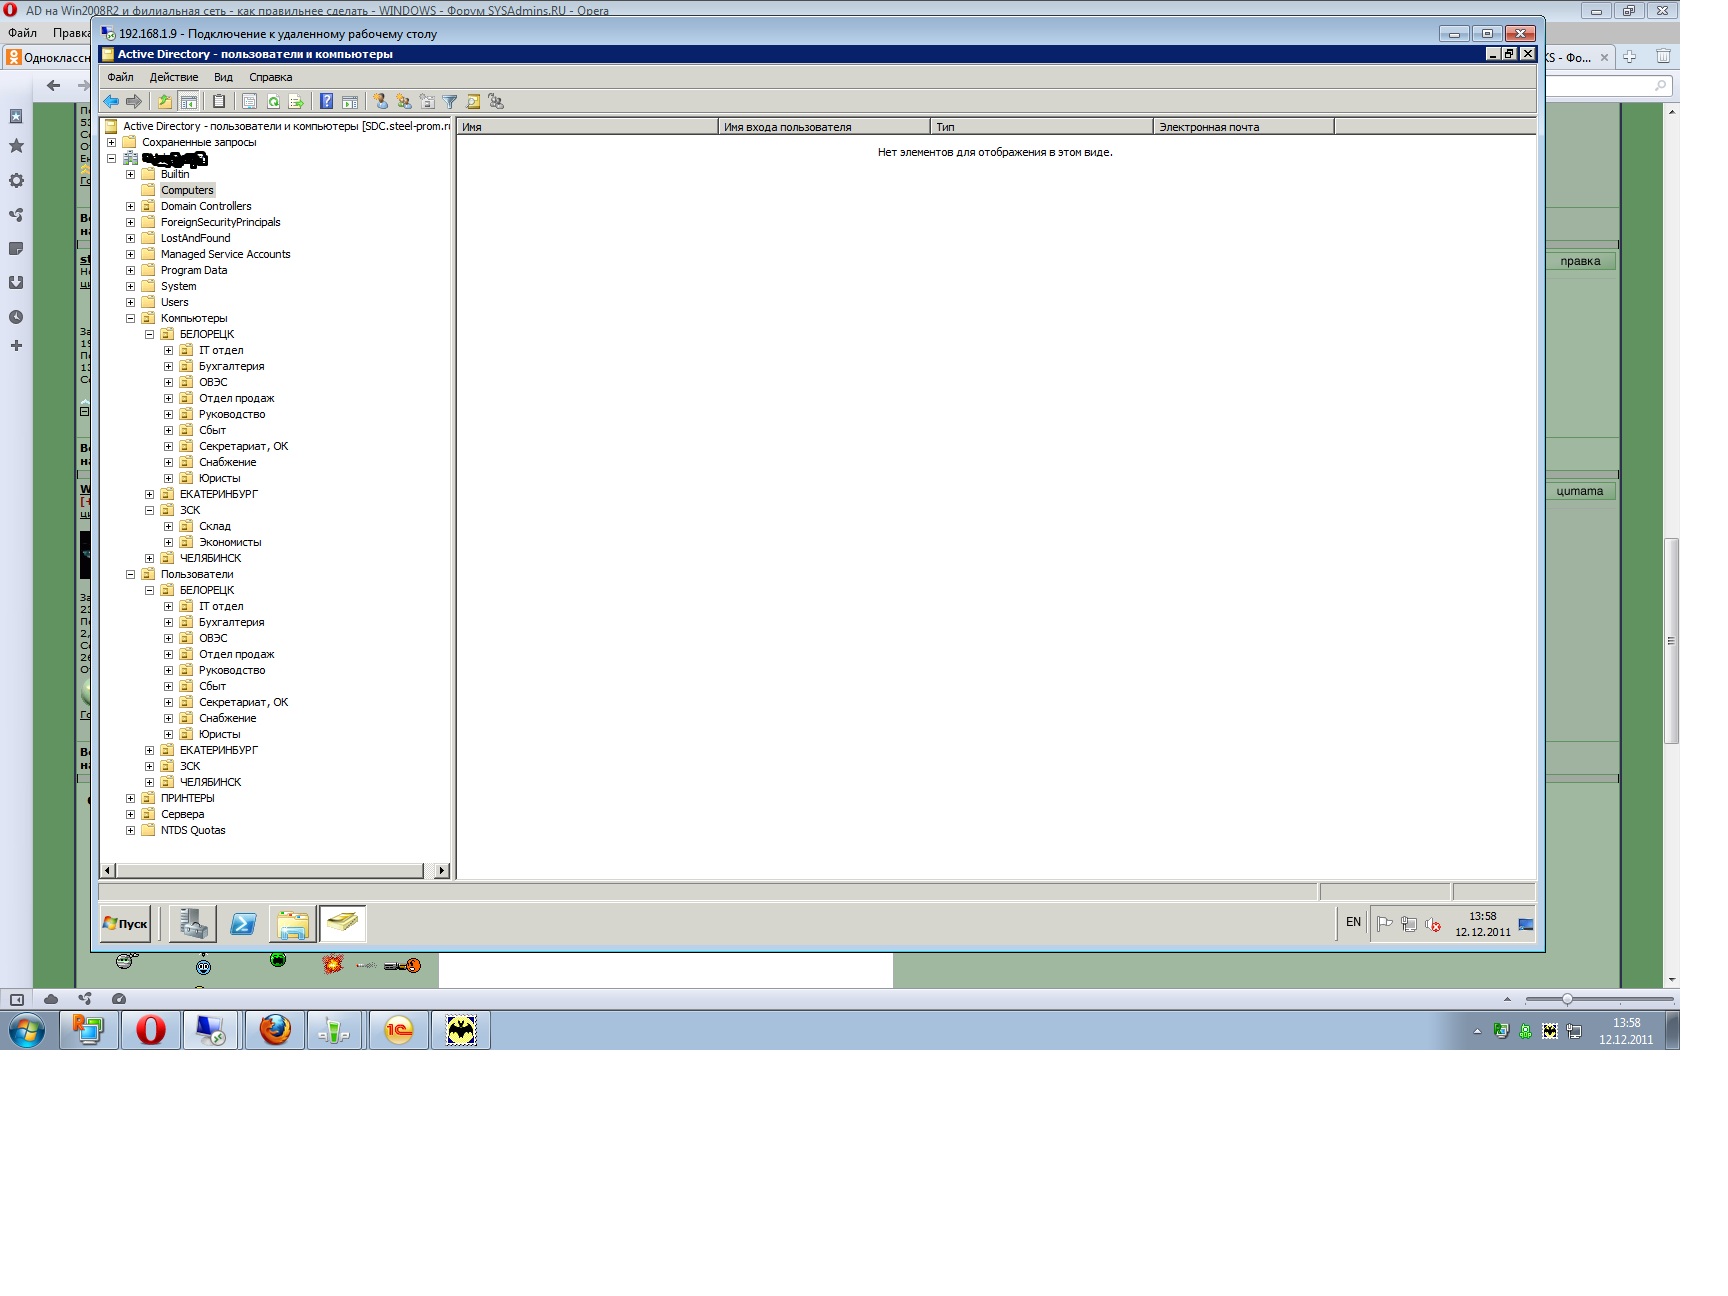Open the gear widgets panel in Opera sidebar
The width and height of the screenshot is (1728, 1296).
pos(16,181)
